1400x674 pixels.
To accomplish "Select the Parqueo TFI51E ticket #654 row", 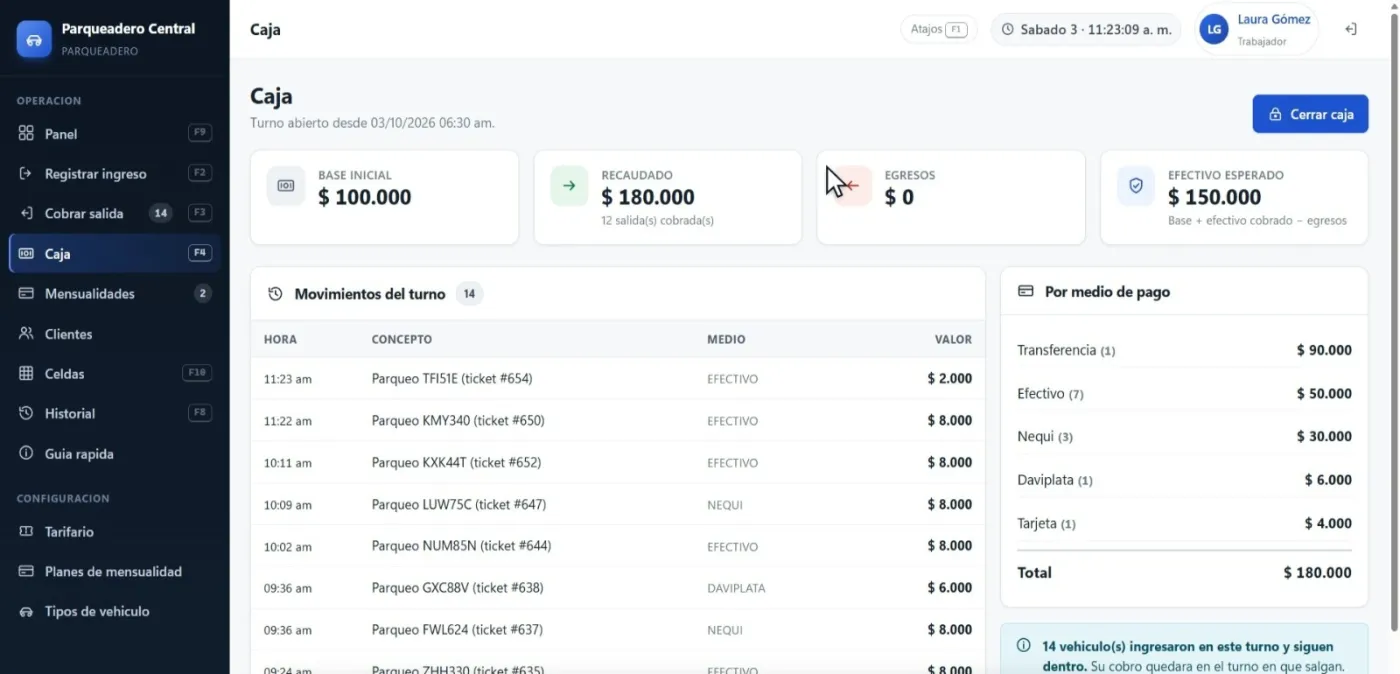I will pos(618,379).
